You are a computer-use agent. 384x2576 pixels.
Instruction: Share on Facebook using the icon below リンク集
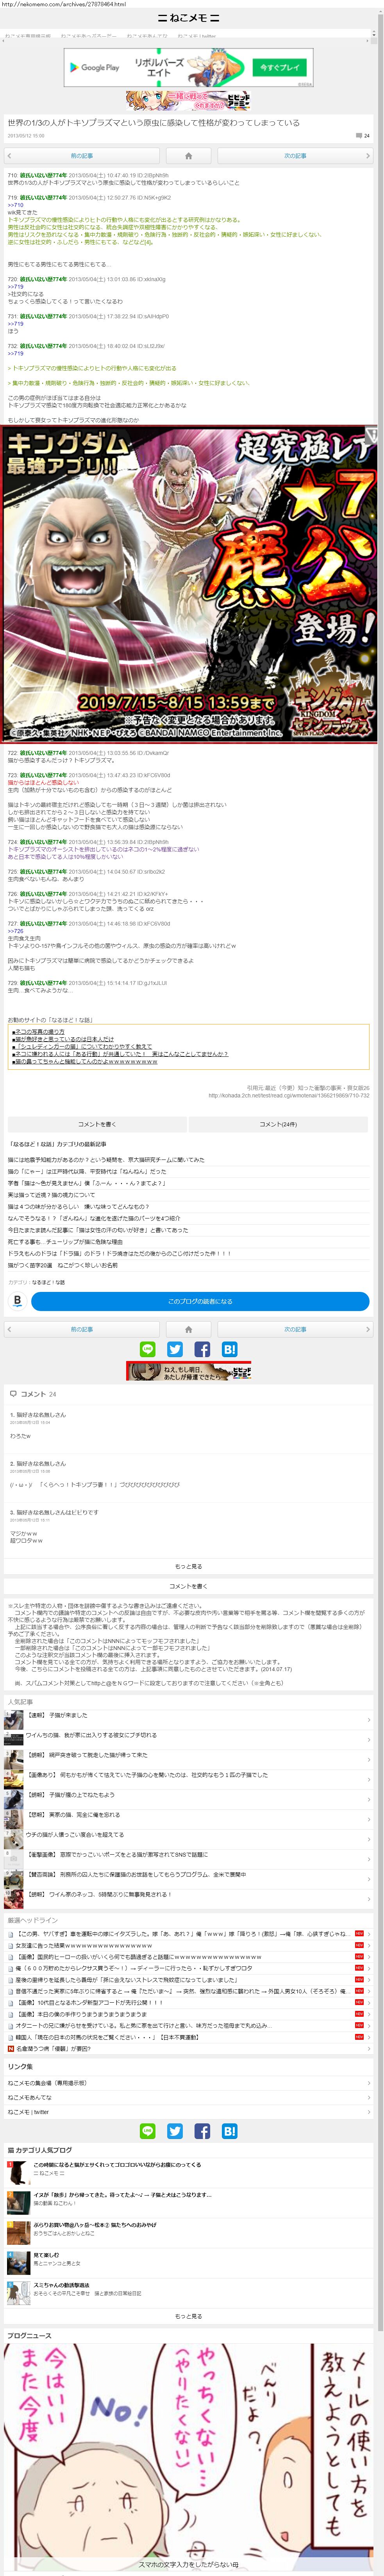[x=202, y=2131]
